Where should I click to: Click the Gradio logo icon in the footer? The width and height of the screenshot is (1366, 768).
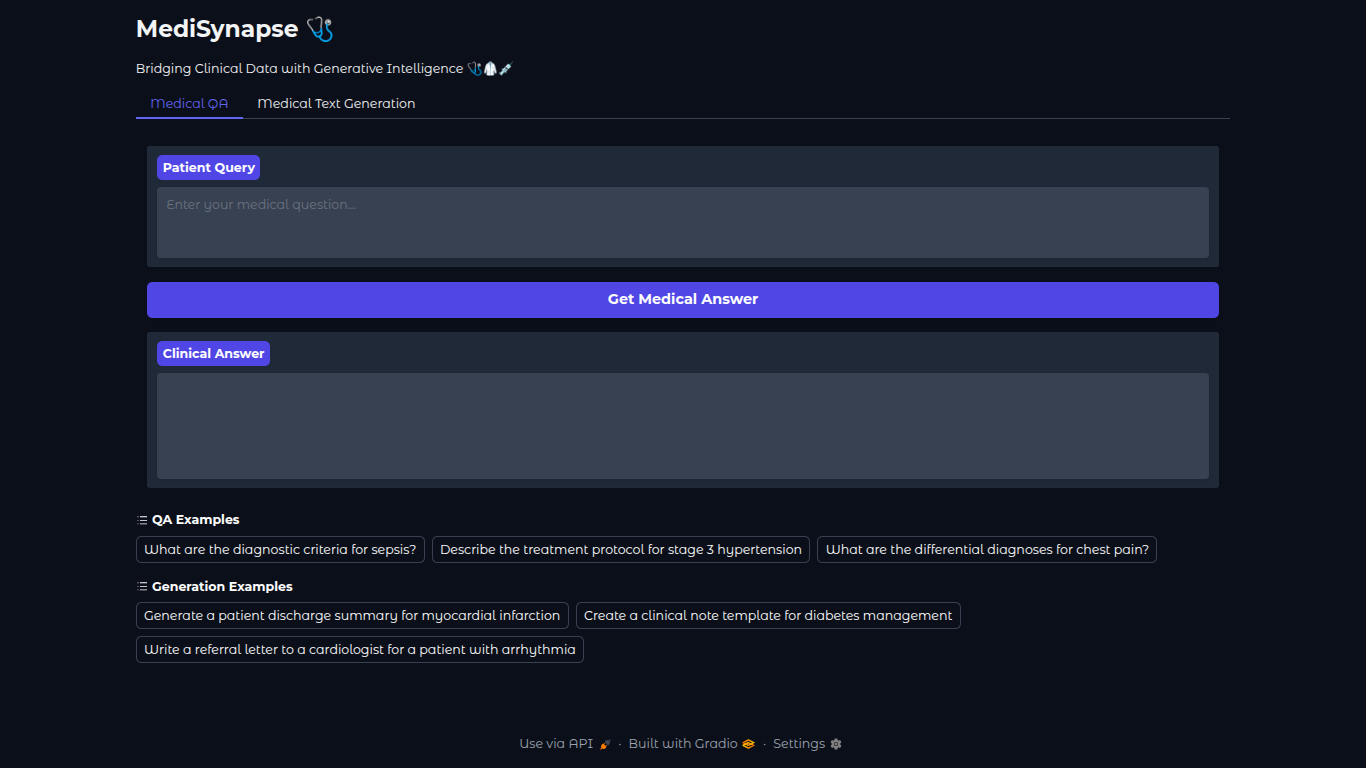click(x=748, y=744)
